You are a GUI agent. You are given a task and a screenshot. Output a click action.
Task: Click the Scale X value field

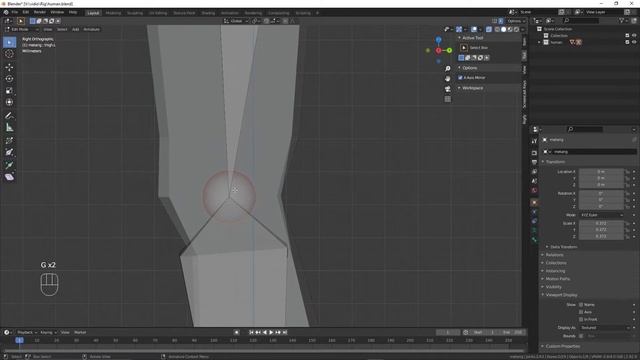(601, 224)
